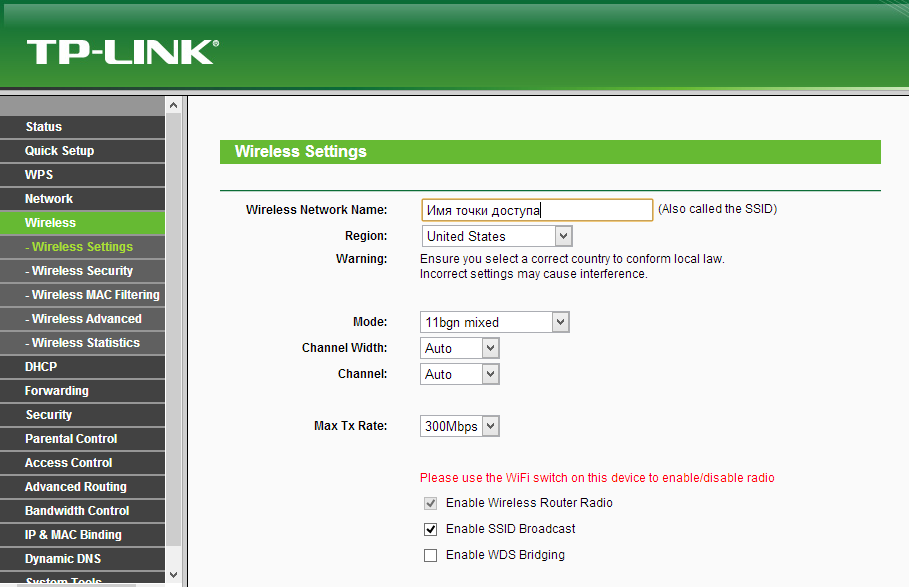This screenshot has height=587, width=909.
Task: Click the Enable Wireless Router Radio checkbox
Action: click(x=431, y=503)
